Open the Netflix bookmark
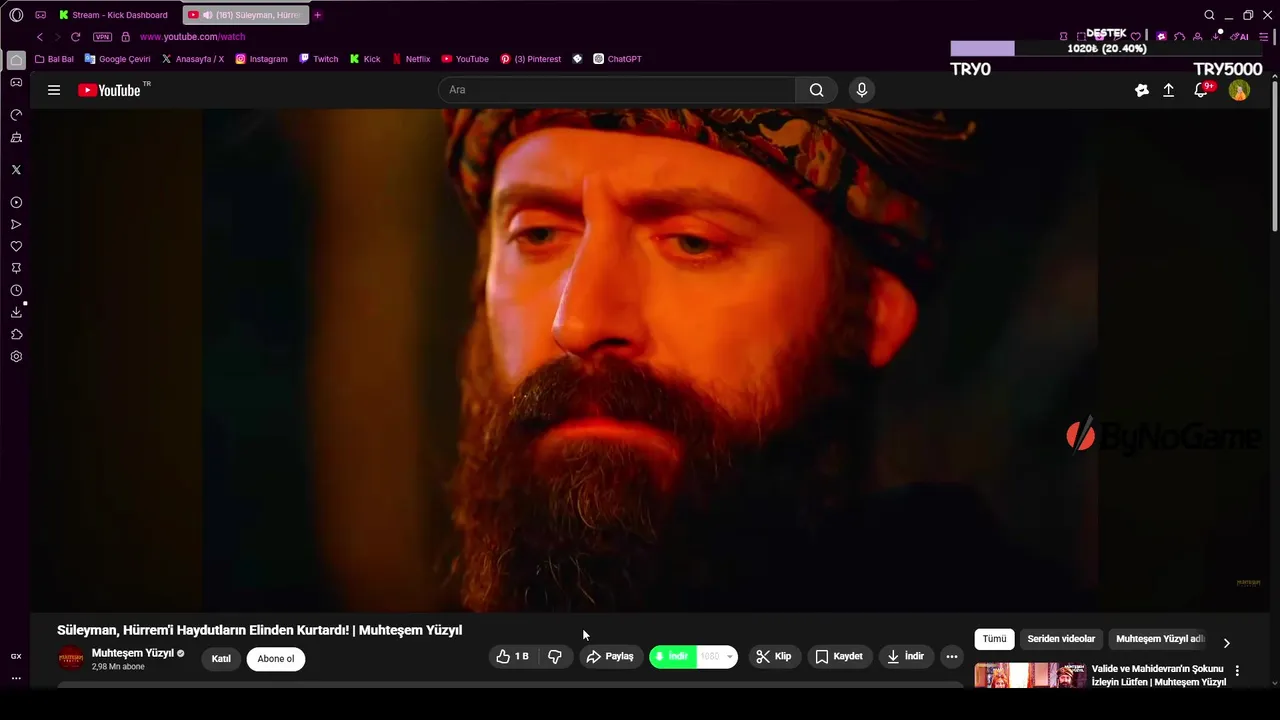Viewport: 1280px width, 720px height. point(411,59)
